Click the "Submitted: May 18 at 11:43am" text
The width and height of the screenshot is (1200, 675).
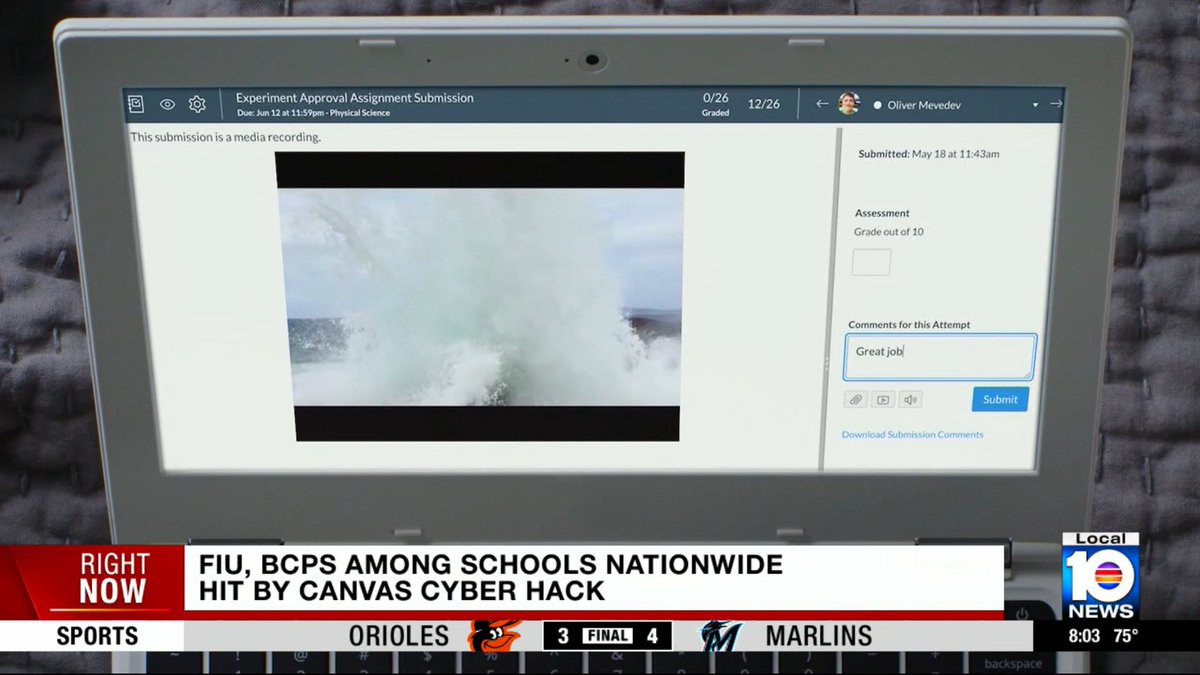929,154
